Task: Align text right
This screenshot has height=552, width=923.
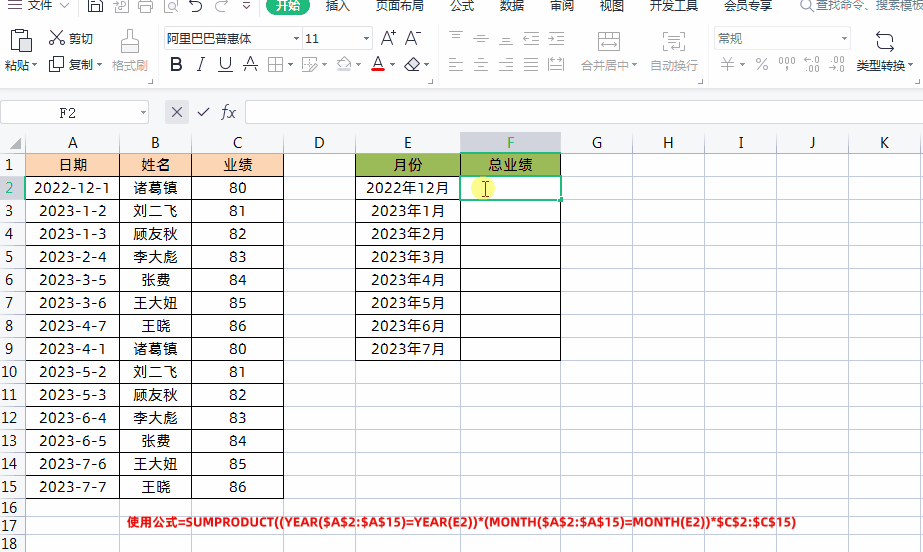Action: click(x=506, y=64)
